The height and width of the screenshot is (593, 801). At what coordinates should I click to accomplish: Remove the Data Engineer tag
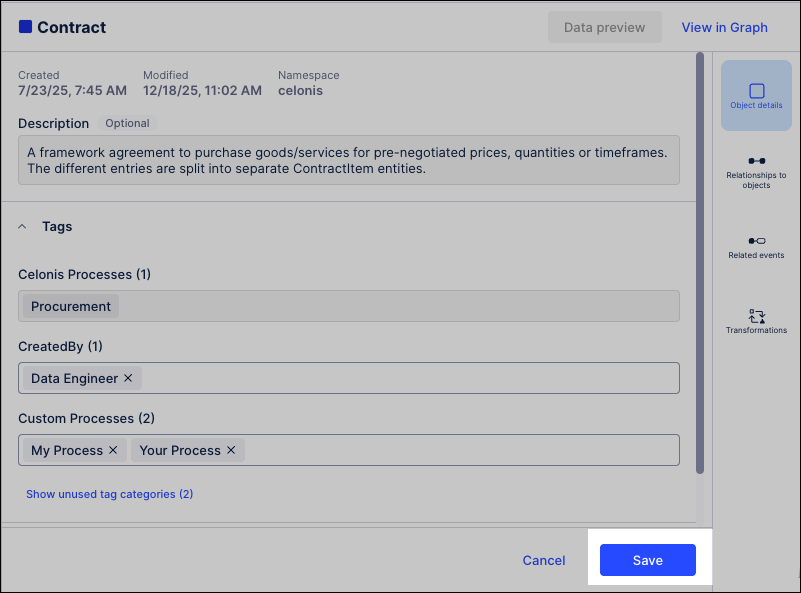(128, 378)
